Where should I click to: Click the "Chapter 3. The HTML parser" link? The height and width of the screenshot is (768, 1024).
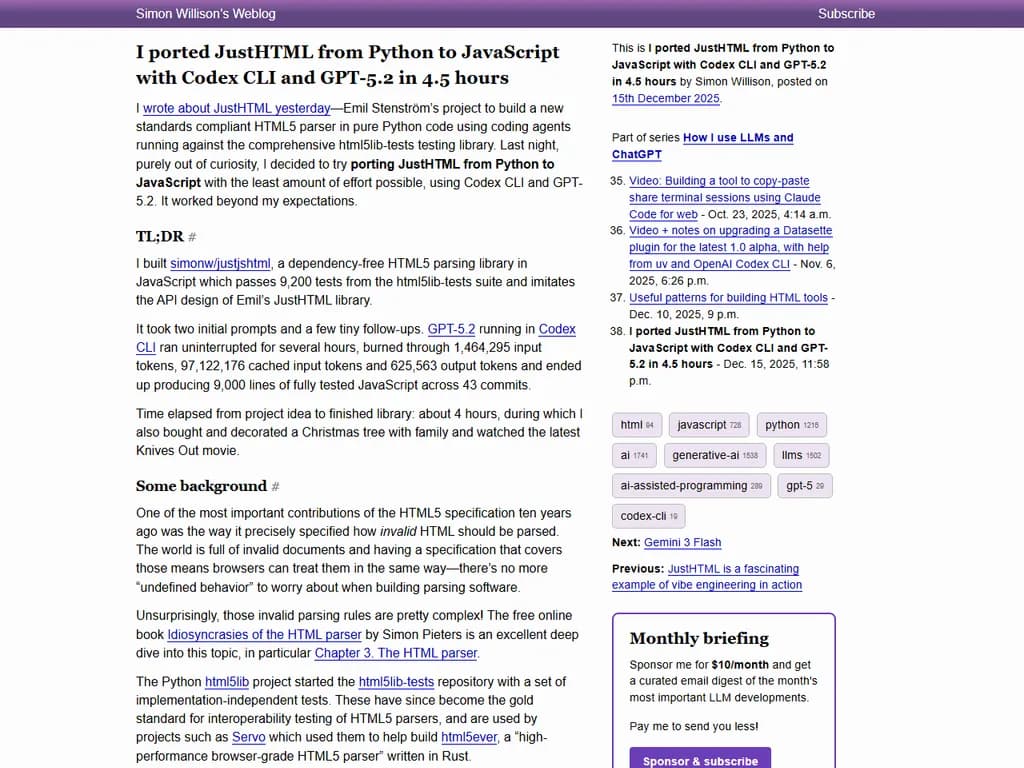(x=394, y=653)
